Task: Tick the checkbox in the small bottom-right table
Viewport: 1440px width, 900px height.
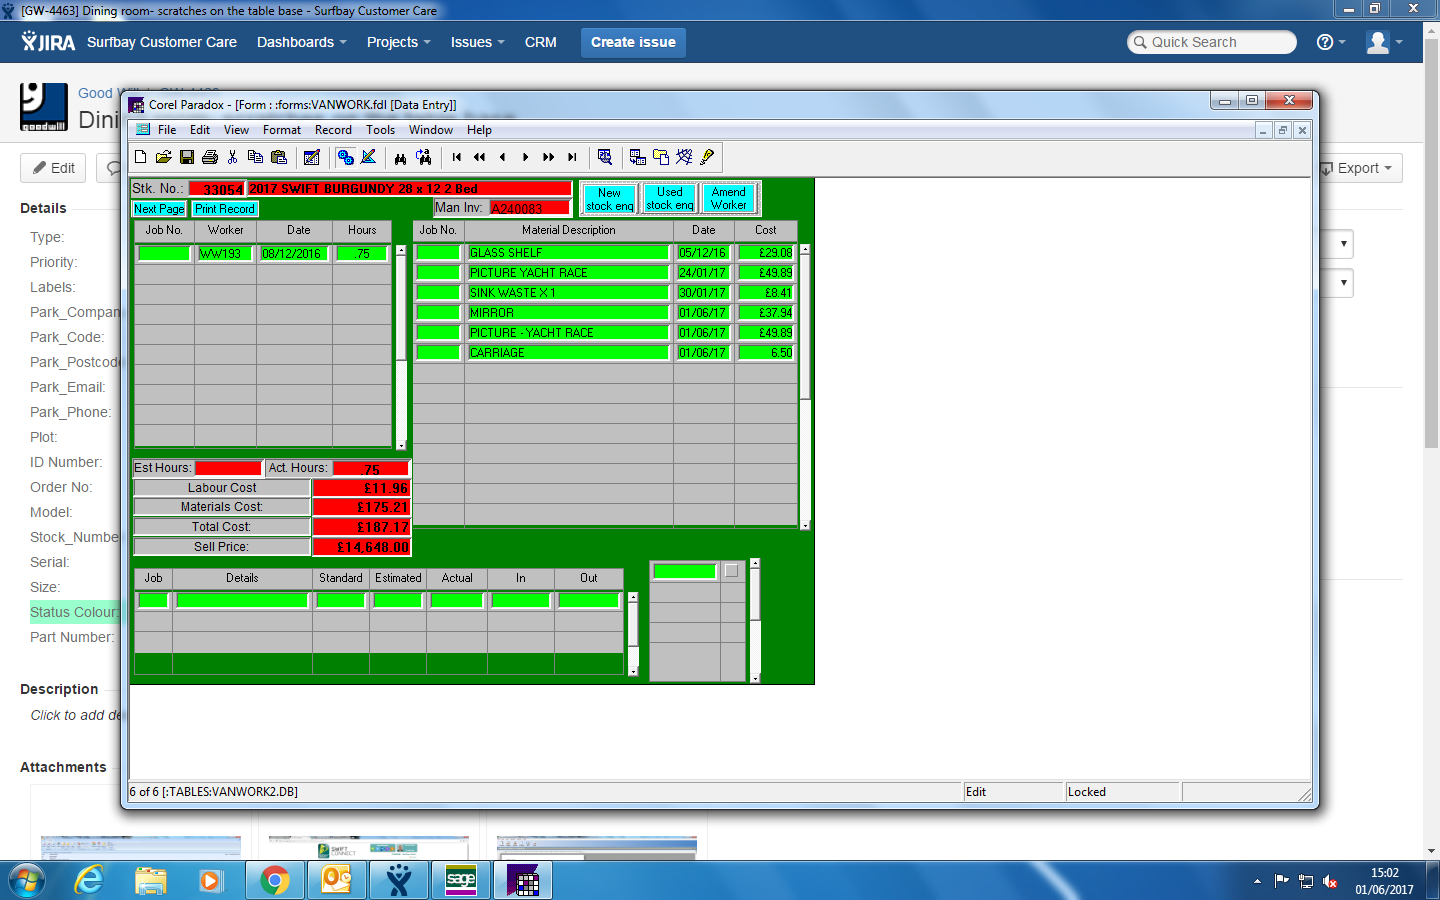Action: [x=732, y=571]
